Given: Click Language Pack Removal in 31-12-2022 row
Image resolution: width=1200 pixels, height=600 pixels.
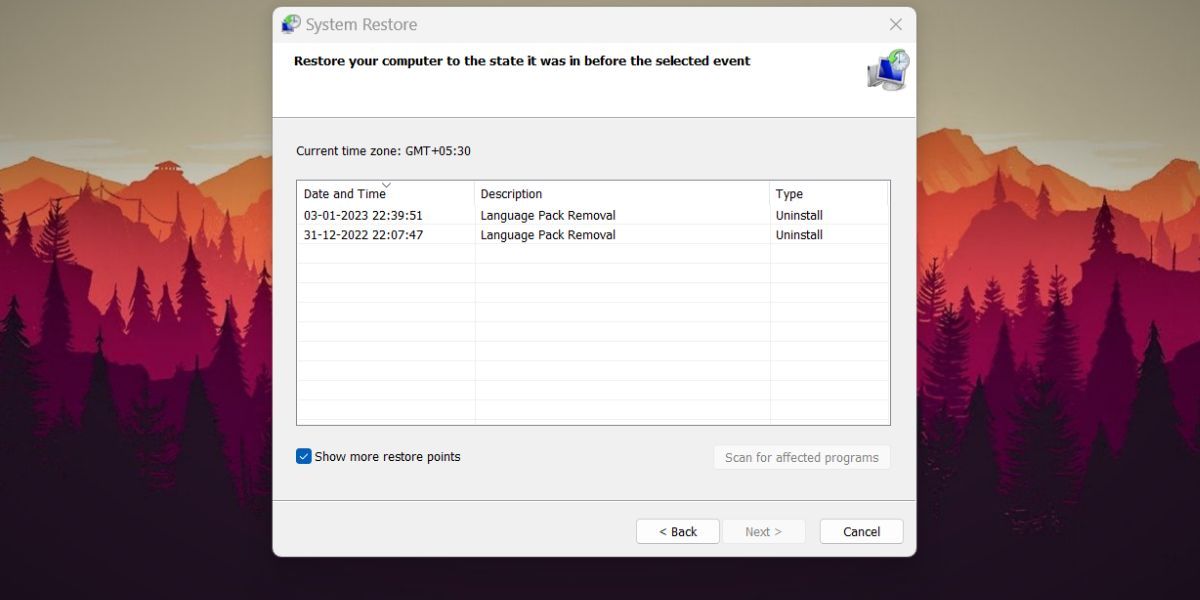Looking at the screenshot, I should click(x=548, y=235).
